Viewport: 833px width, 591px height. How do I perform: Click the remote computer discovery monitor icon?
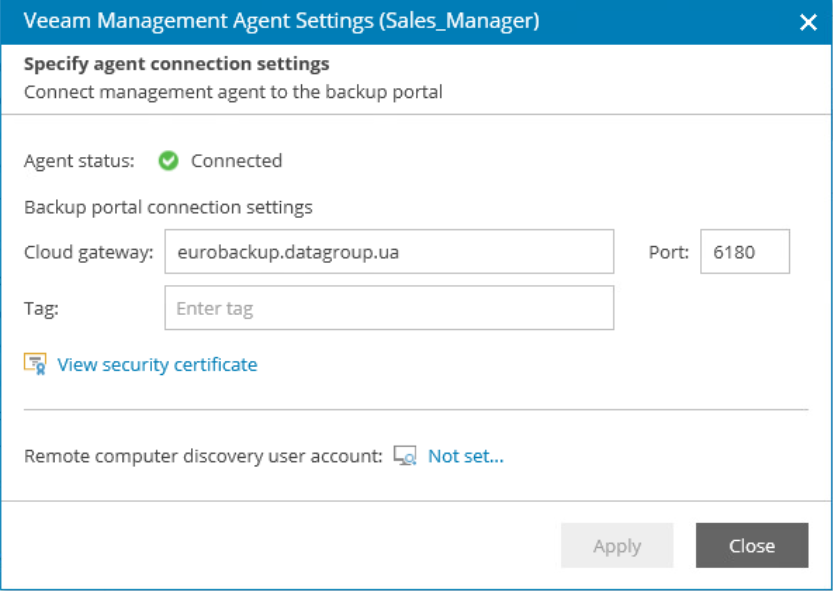point(405,455)
